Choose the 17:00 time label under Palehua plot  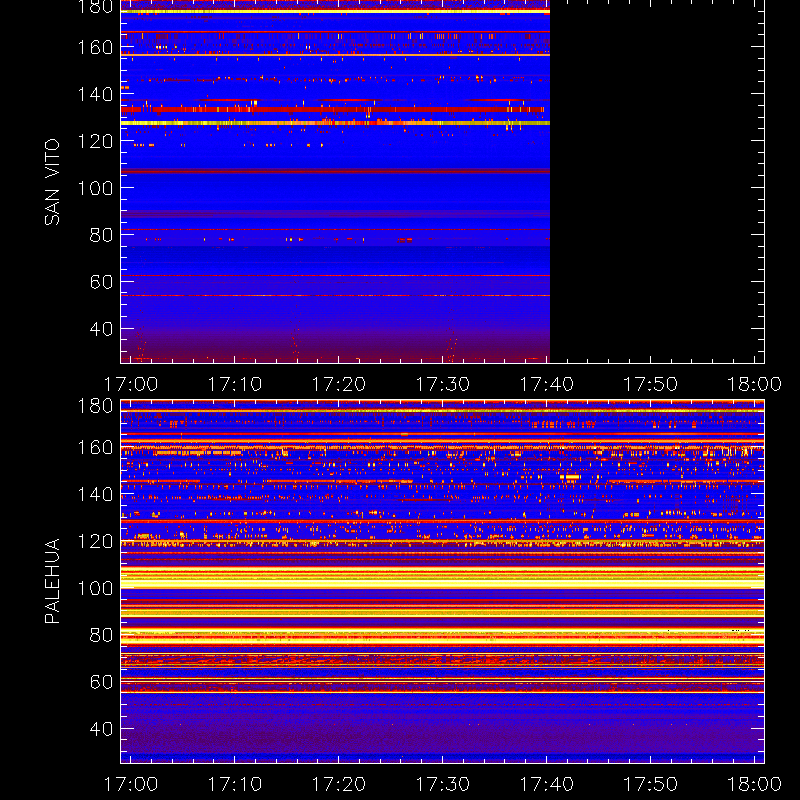coord(131,784)
